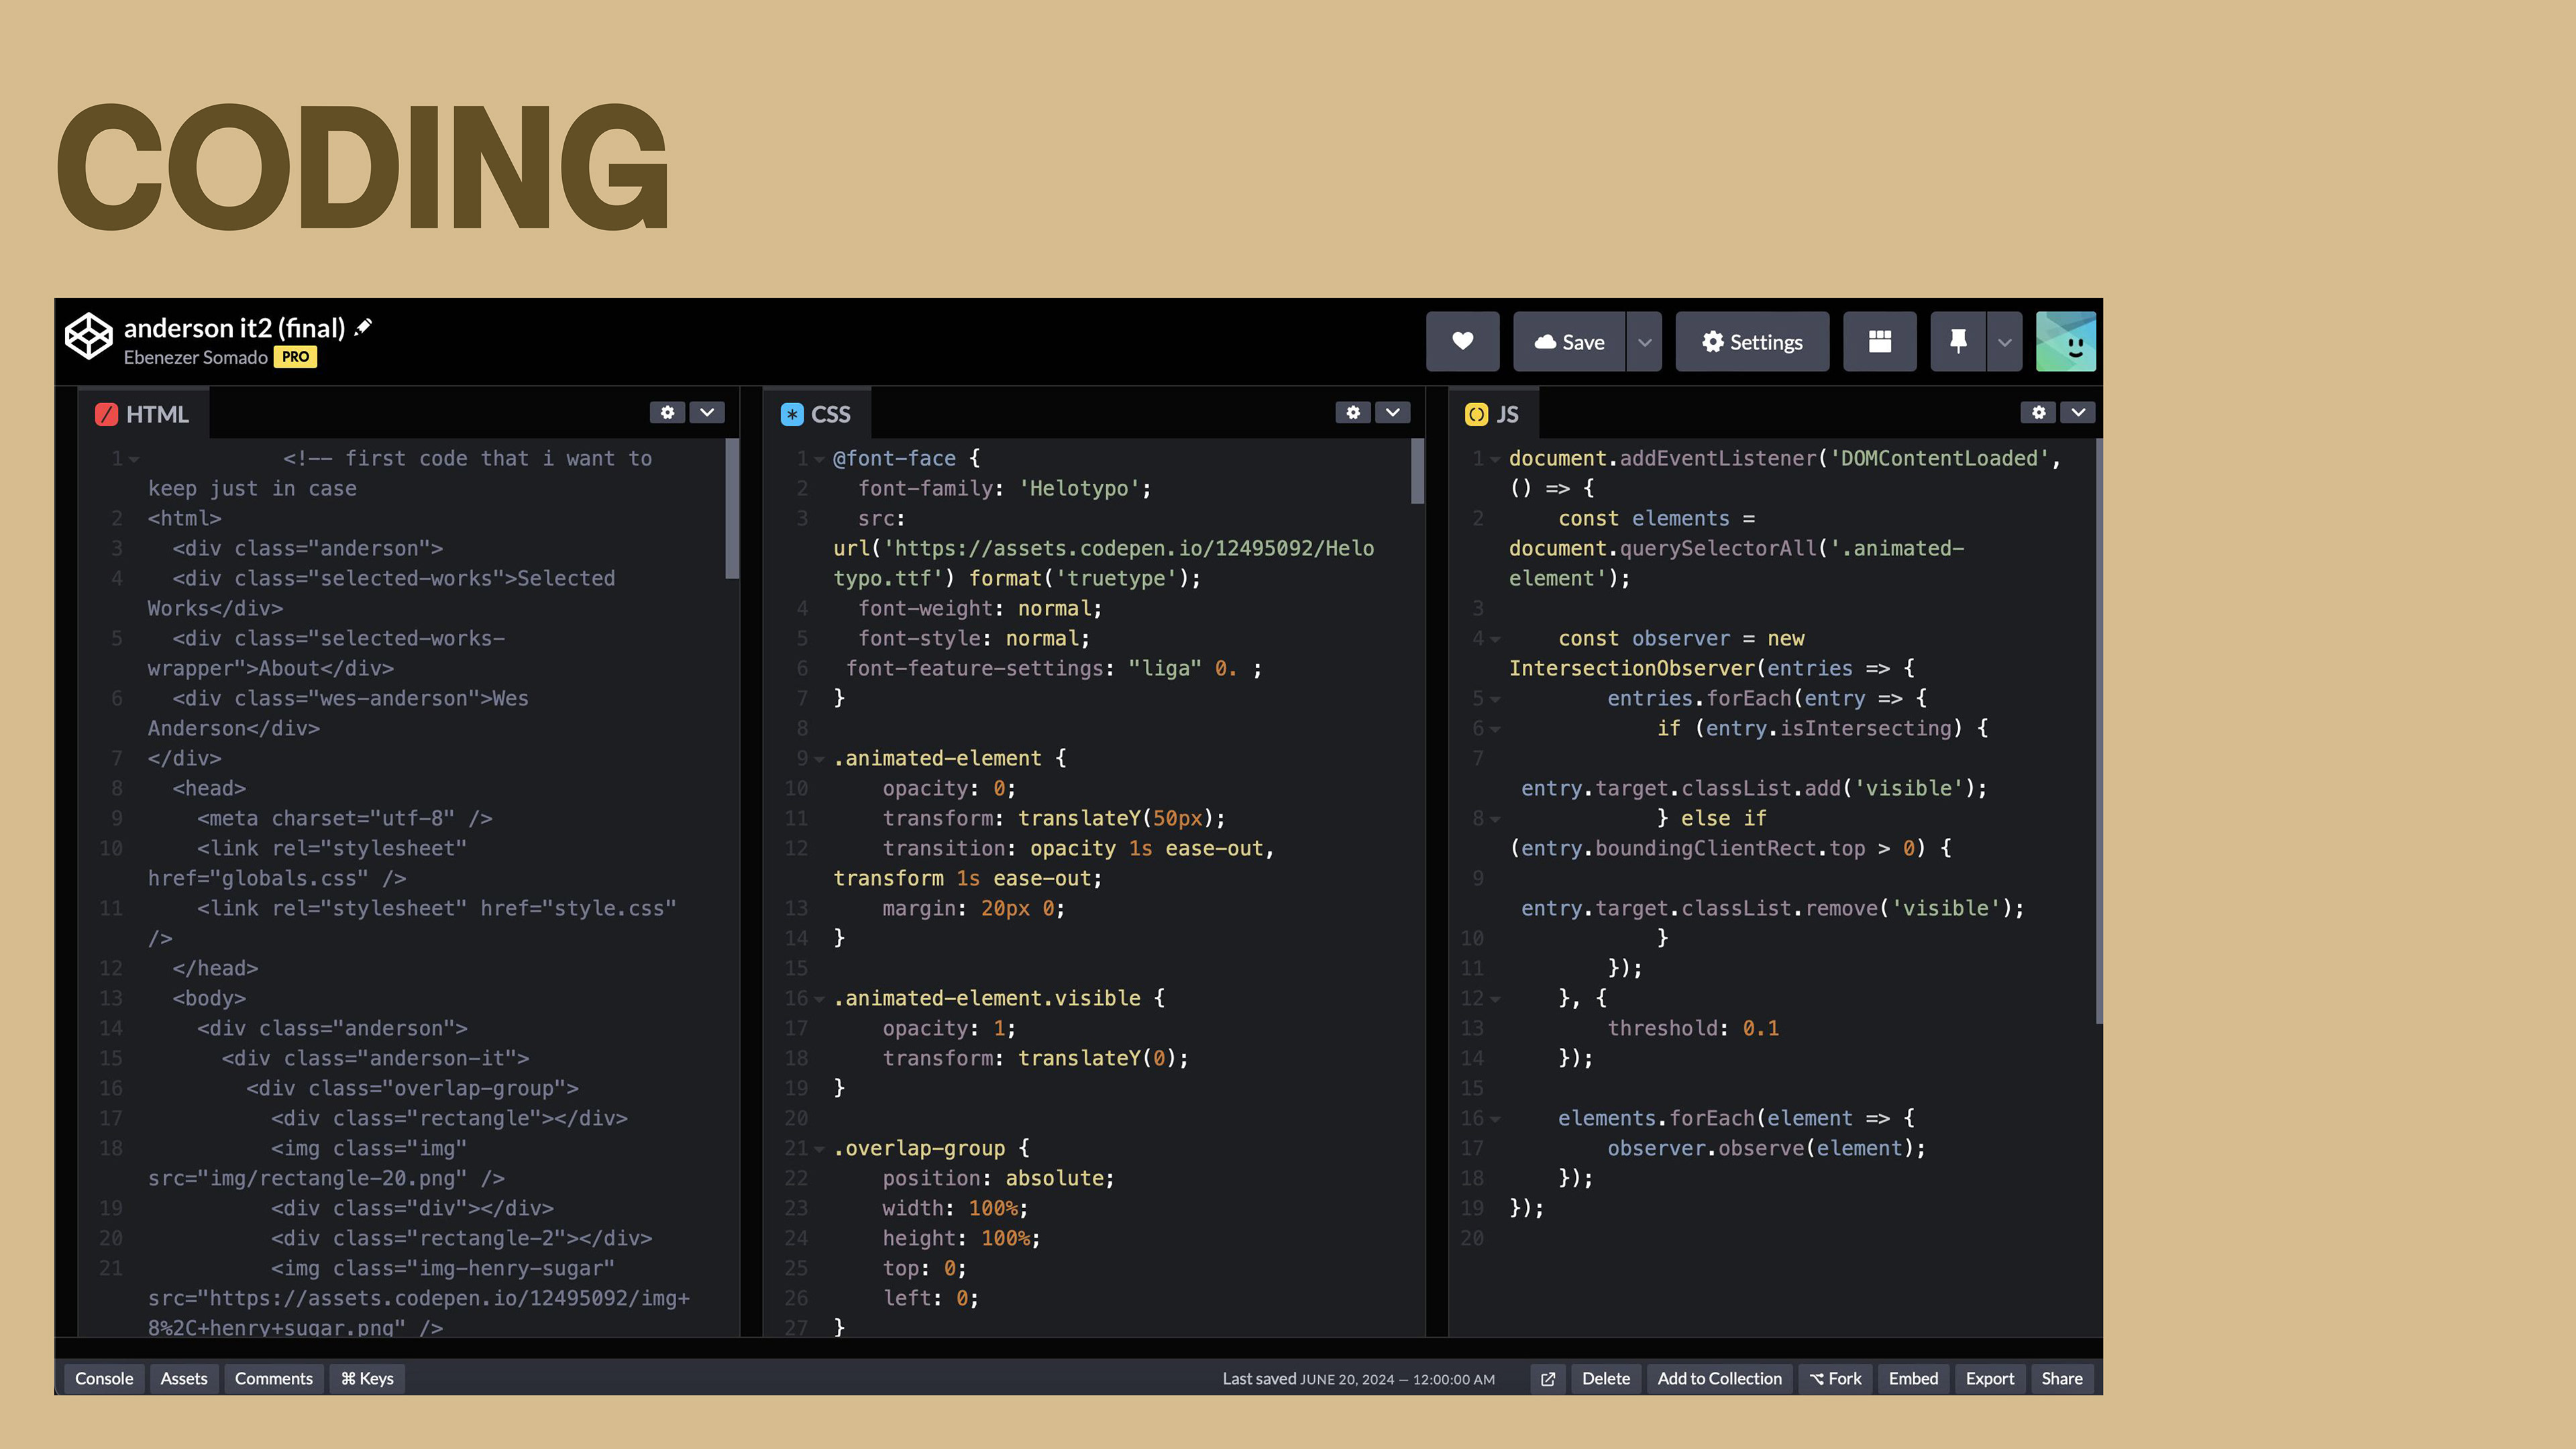2576x1449 pixels.
Task: Open the Comments panel
Action: (274, 1379)
